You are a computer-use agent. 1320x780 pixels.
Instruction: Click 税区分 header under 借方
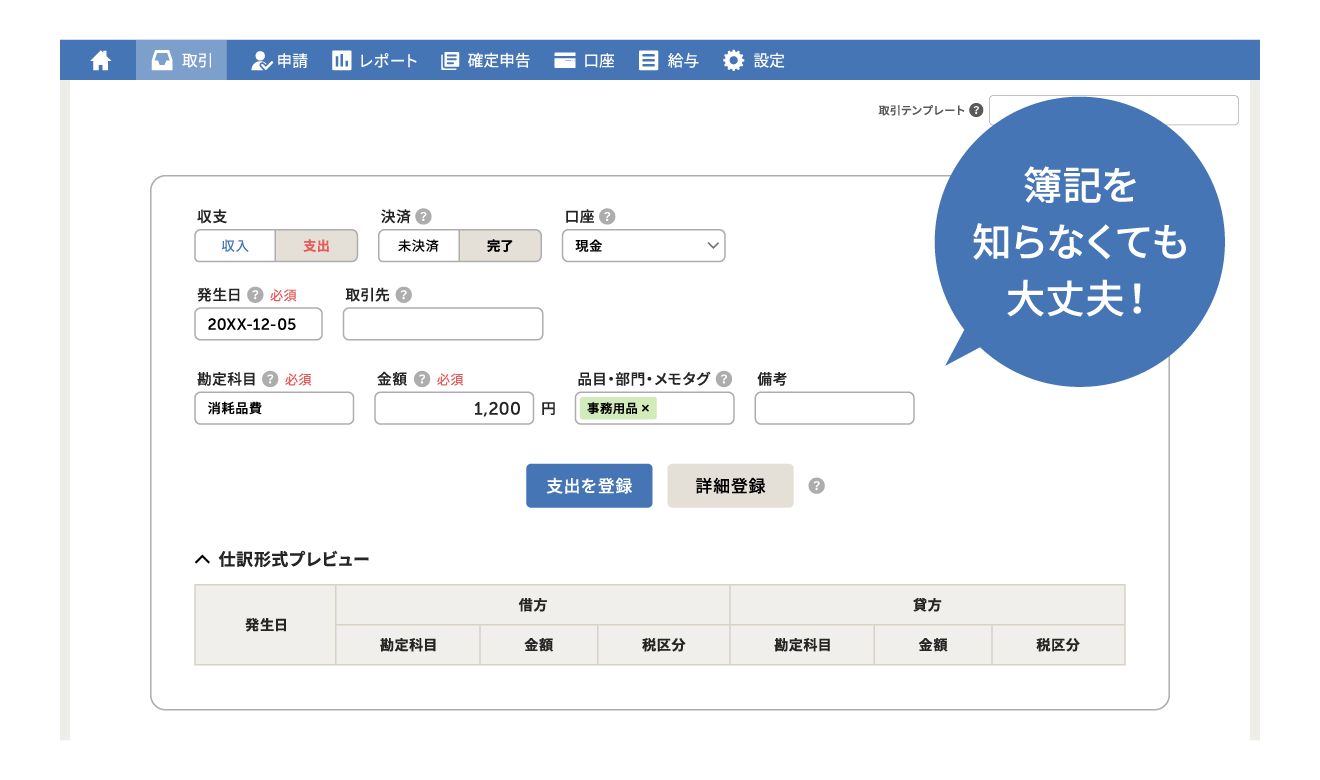664,645
